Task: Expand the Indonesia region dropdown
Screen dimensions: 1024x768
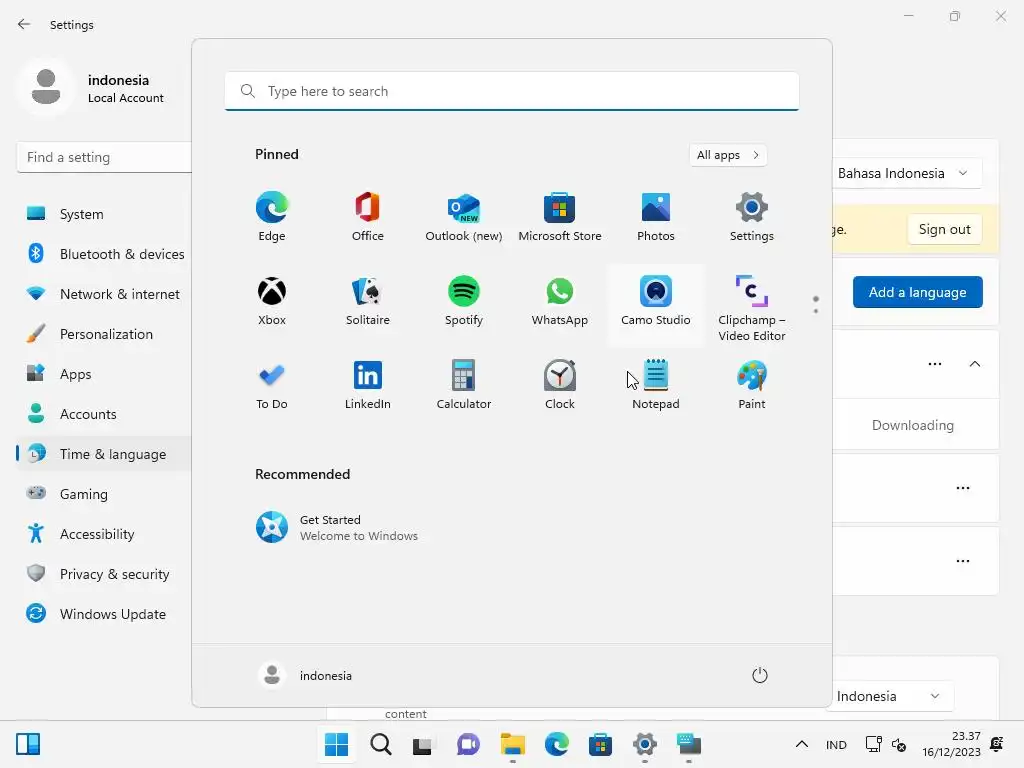Action: [892, 696]
